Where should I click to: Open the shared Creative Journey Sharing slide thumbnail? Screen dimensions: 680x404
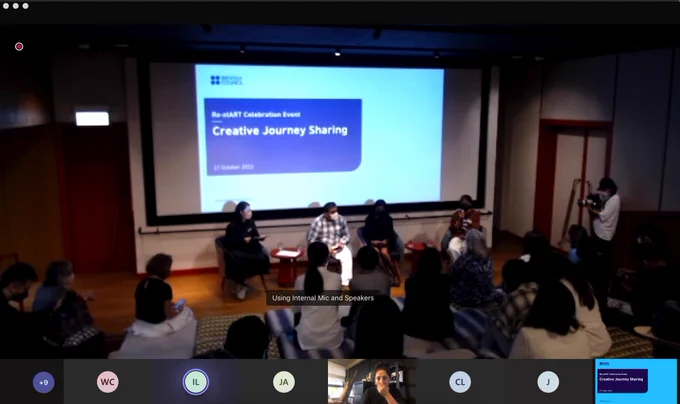(x=636, y=381)
